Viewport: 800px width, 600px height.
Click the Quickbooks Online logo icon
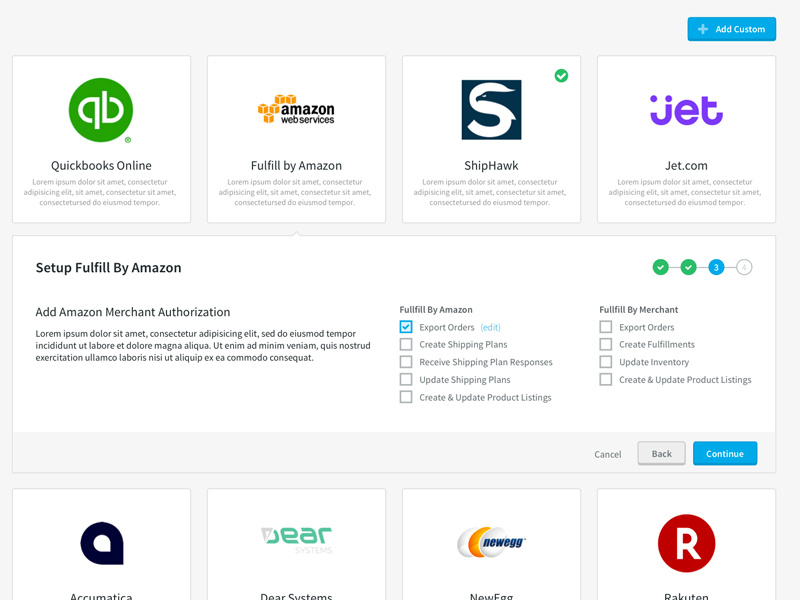point(101,110)
